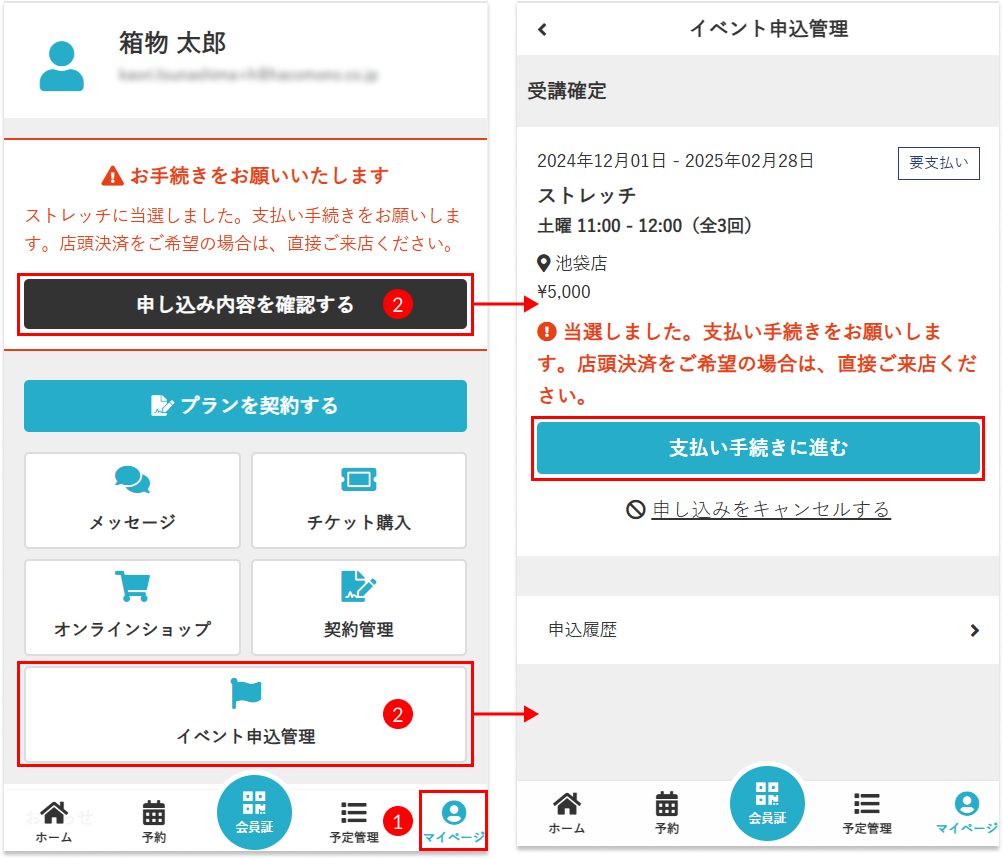Click the Contract a Plan (プランを契約する) button
The width and height of the screenshot is (1003, 859).
[x=245, y=406]
